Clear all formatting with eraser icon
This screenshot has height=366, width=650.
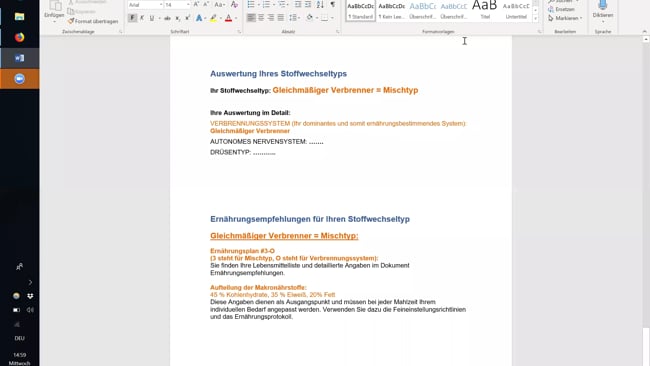[234, 5]
